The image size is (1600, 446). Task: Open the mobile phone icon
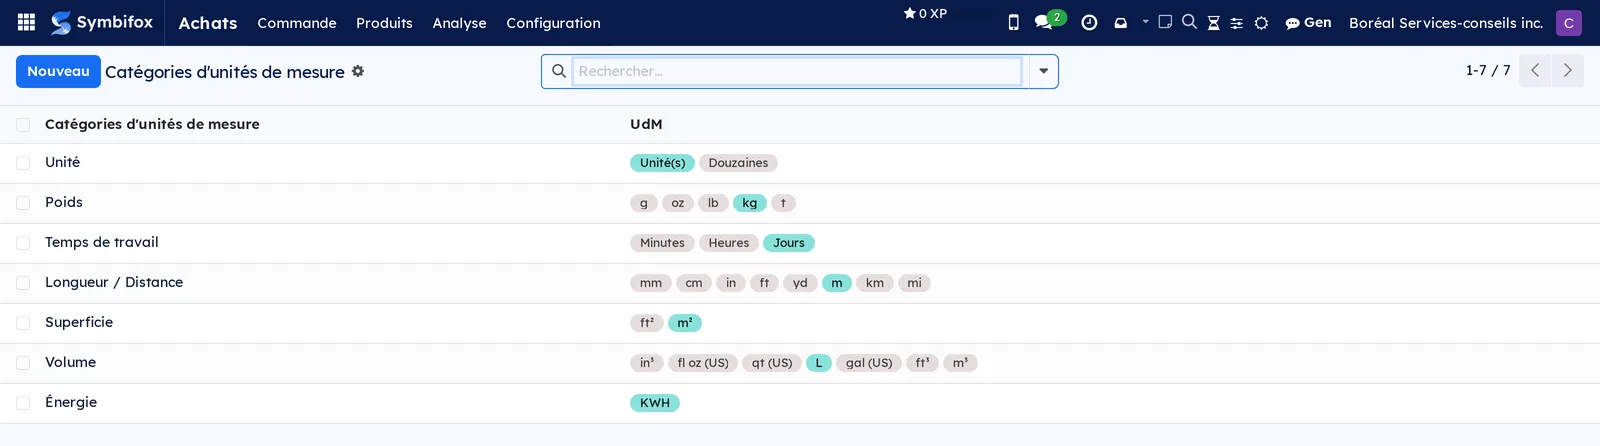pyautogui.click(x=1013, y=22)
